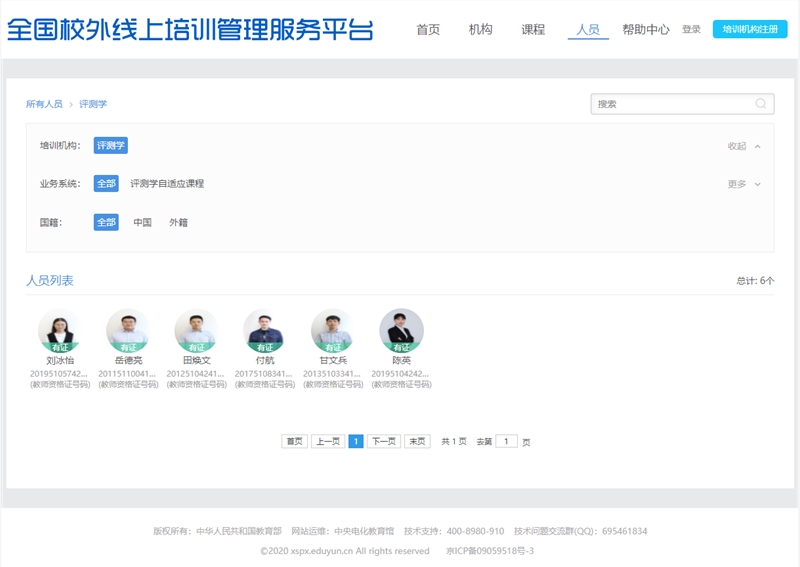Click the 下一页 pagination button
Viewport: 800px width, 567px height.
pos(384,441)
